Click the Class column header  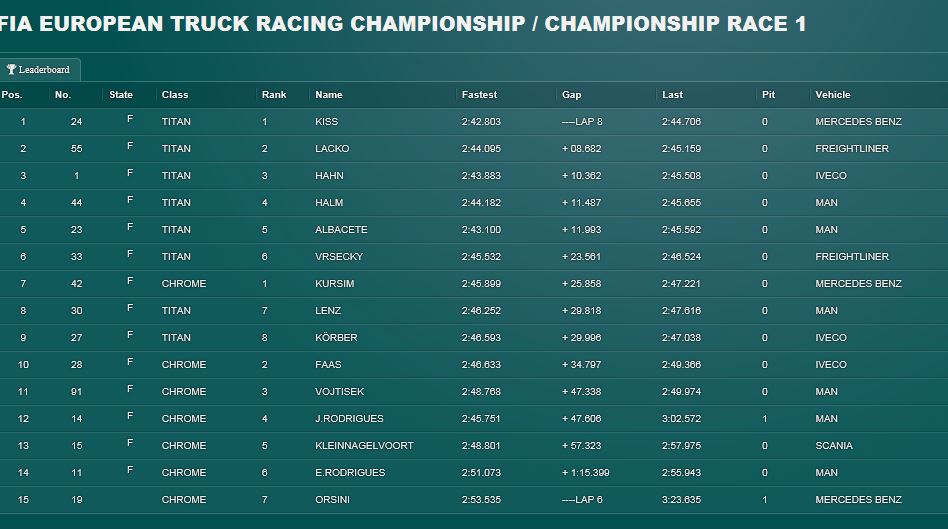tap(175, 95)
